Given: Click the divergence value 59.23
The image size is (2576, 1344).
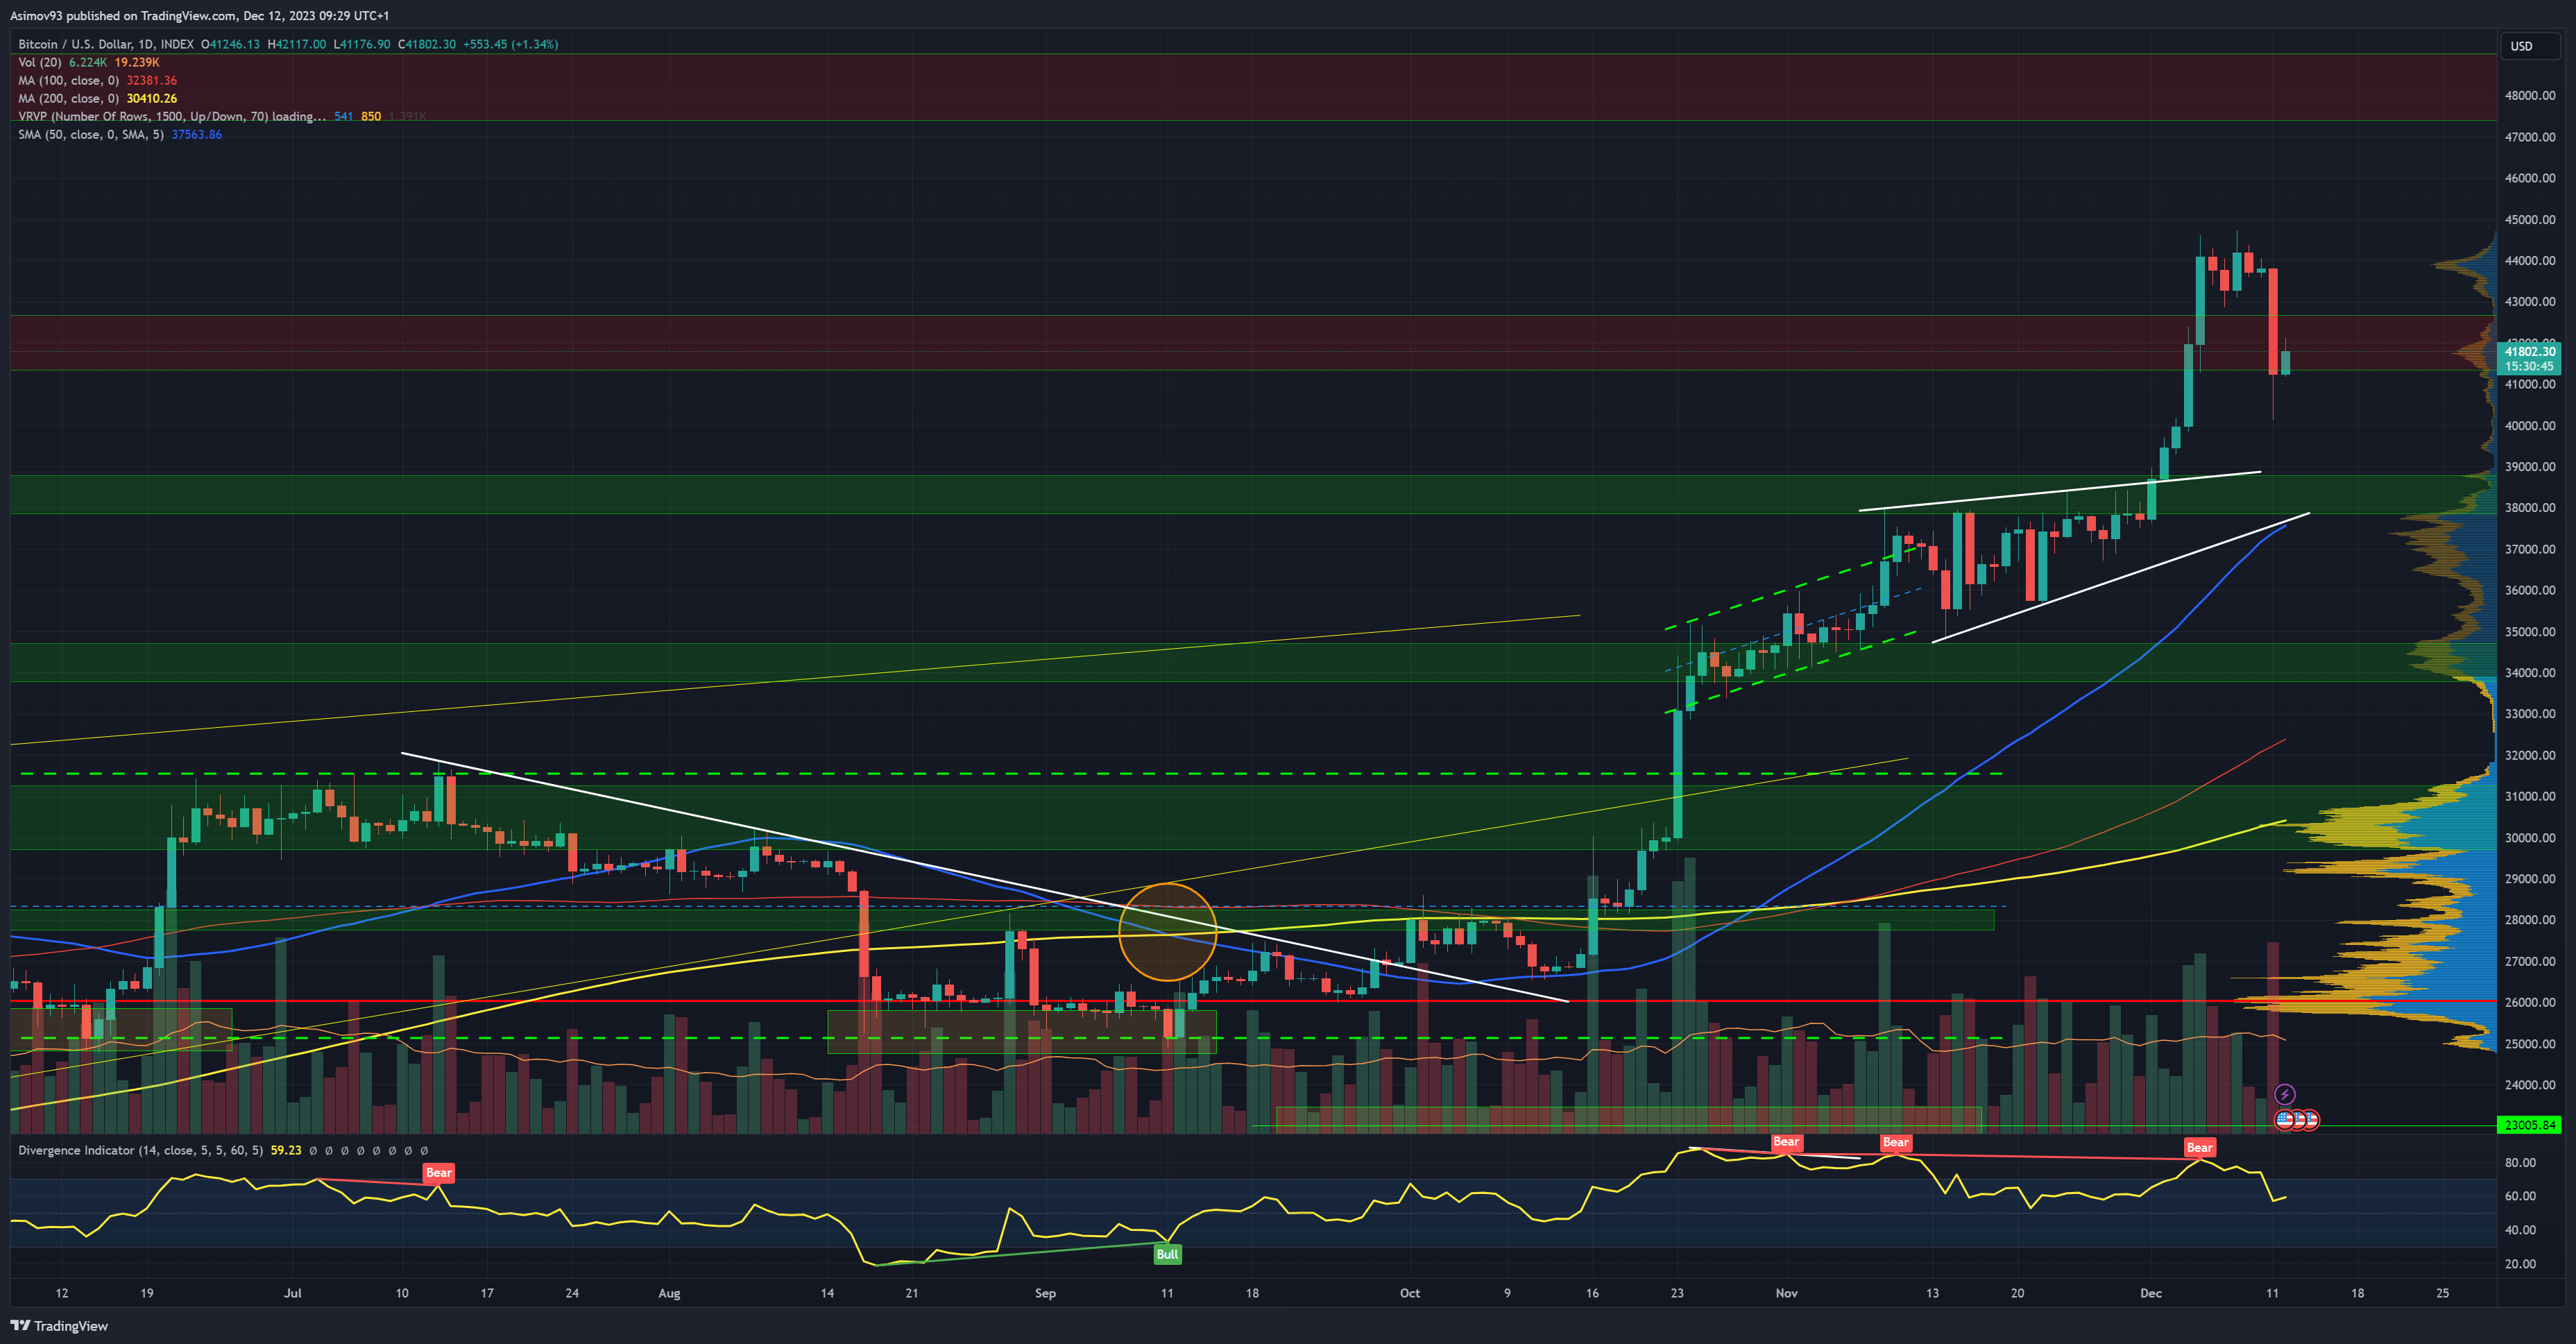Looking at the screenshot, I should pos(286,1150).
